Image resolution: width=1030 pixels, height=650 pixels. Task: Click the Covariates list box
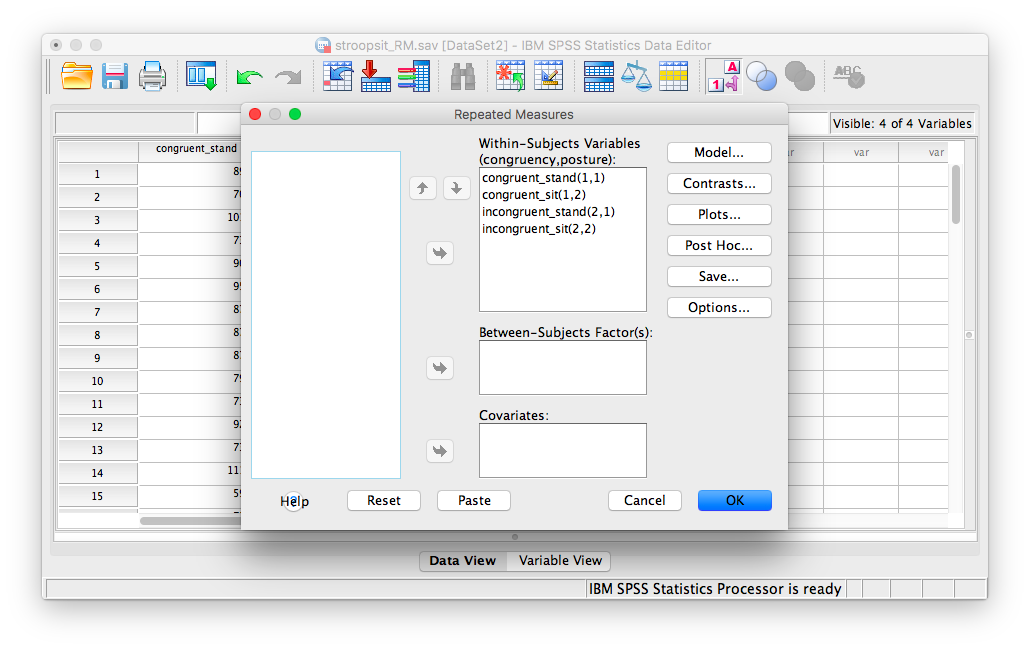click(563, 450)
